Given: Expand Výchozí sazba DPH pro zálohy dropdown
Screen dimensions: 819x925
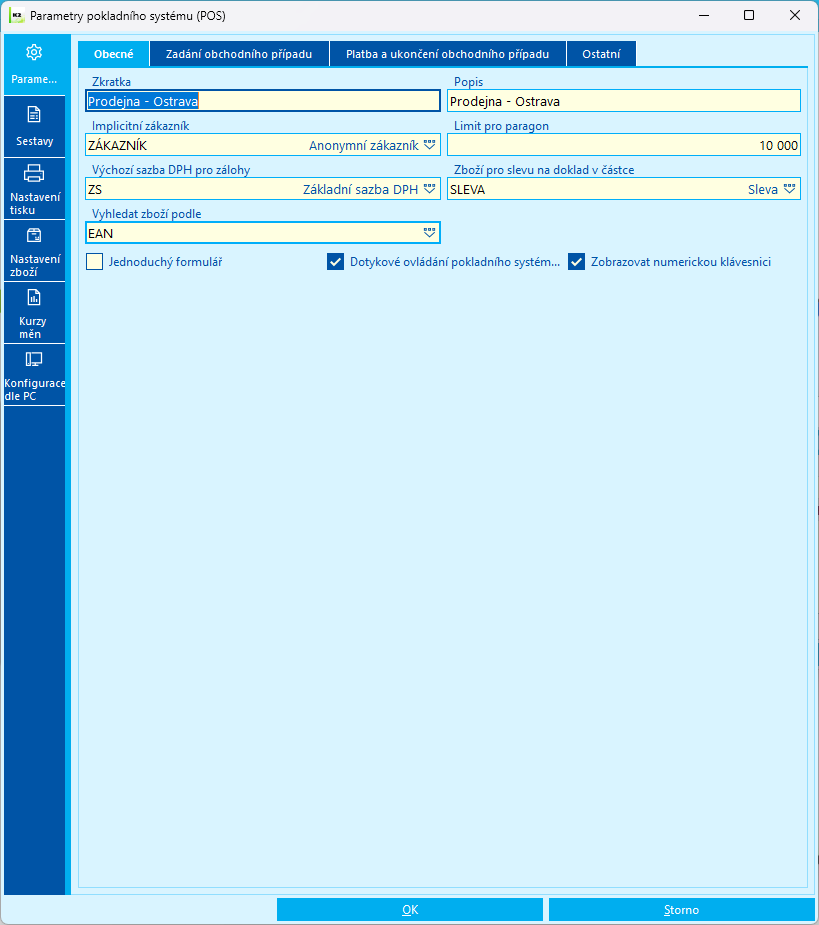Looking at the screenshot, I should coord(430,189).
